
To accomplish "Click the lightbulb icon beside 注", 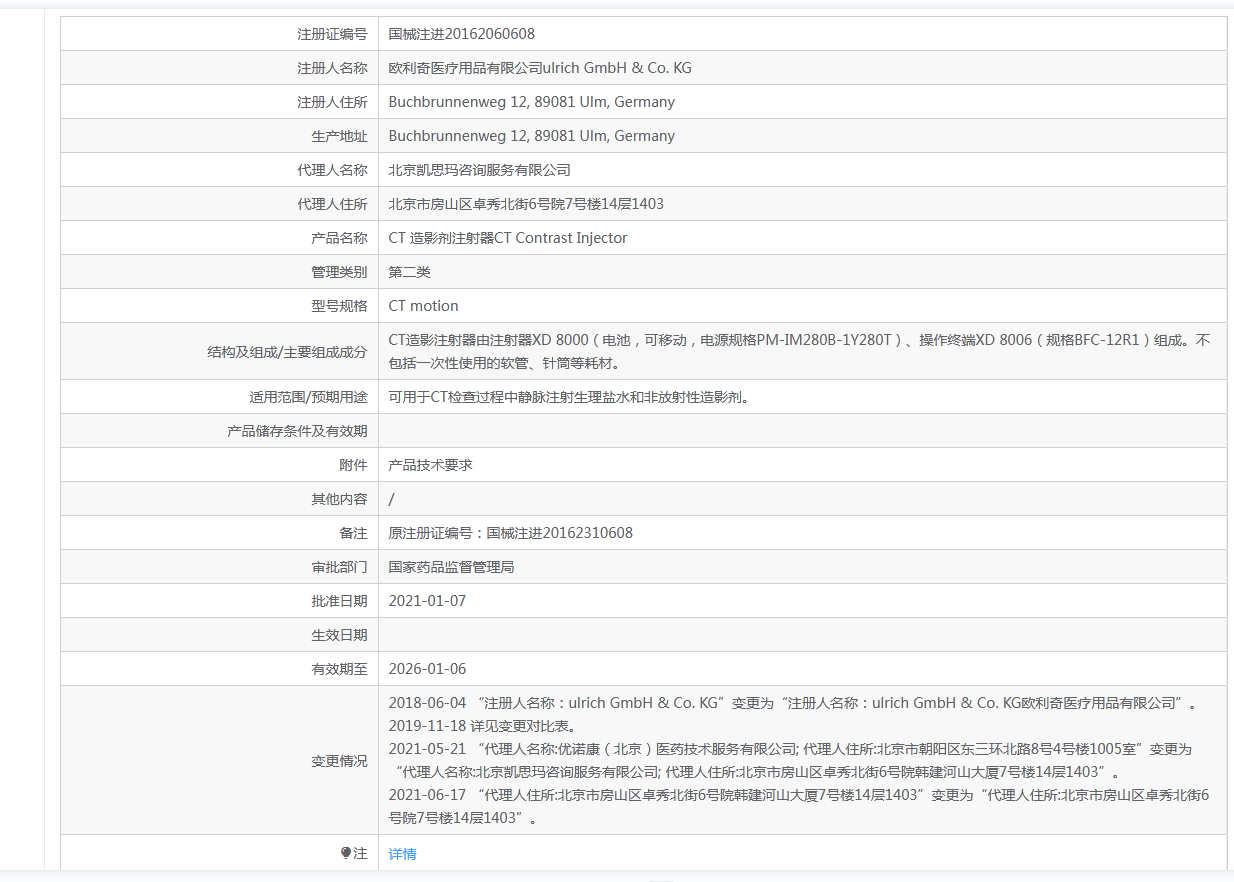I will point(346,853).
